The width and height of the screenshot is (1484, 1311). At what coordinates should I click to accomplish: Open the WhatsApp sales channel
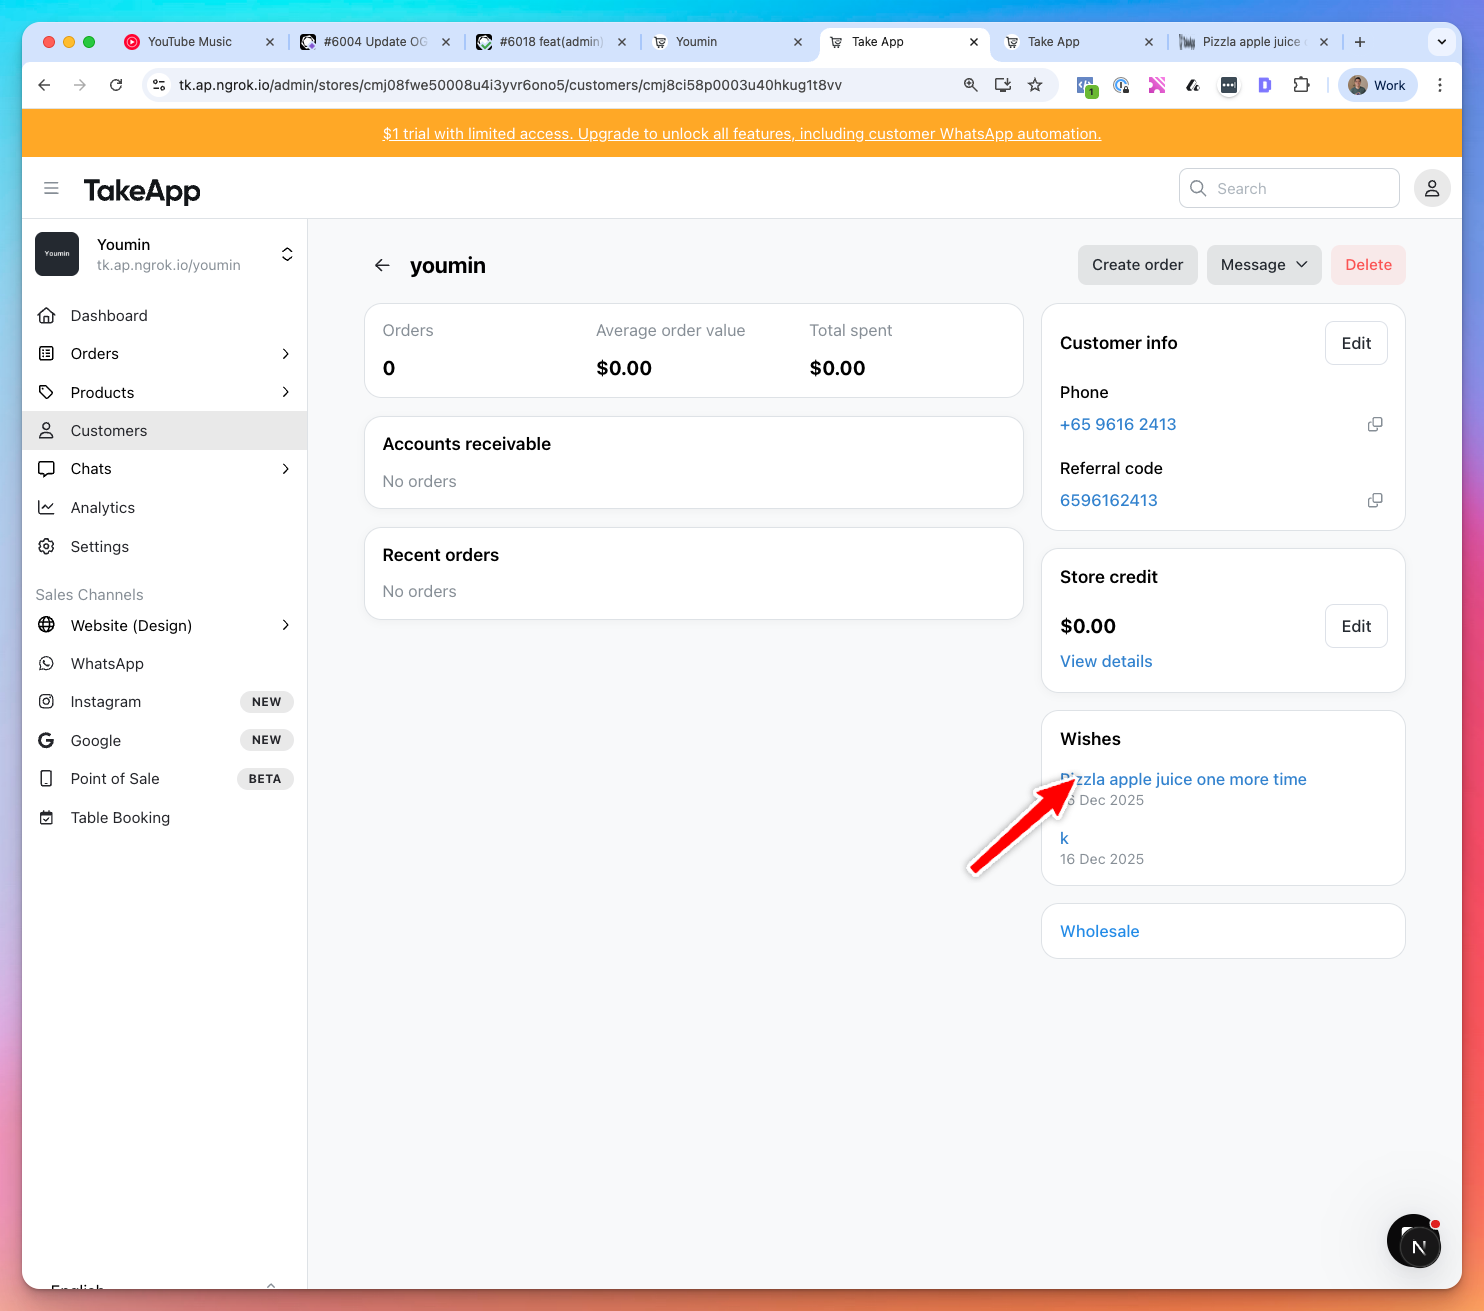(165, 664)
